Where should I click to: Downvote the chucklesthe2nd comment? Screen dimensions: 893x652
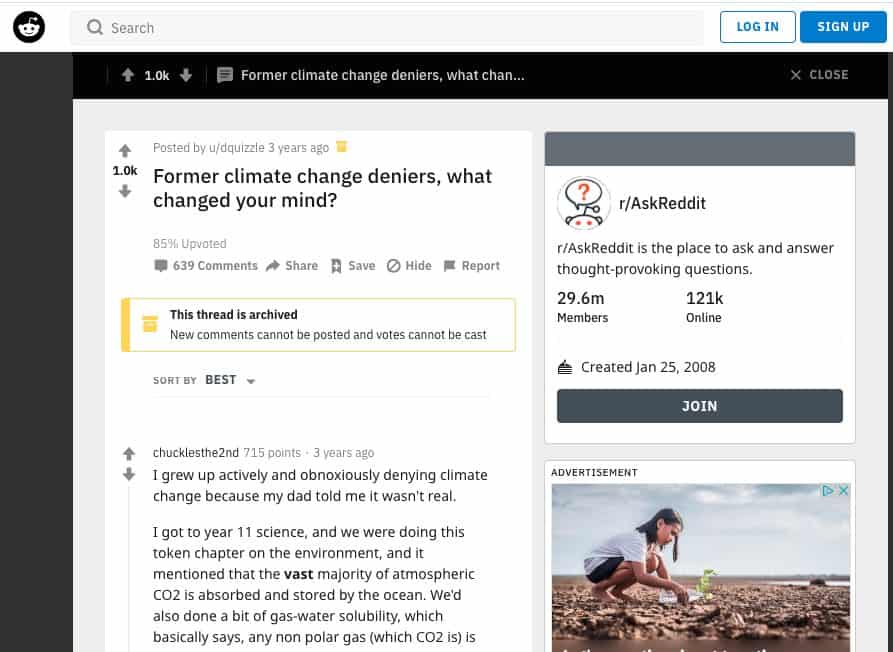point(129,475)
